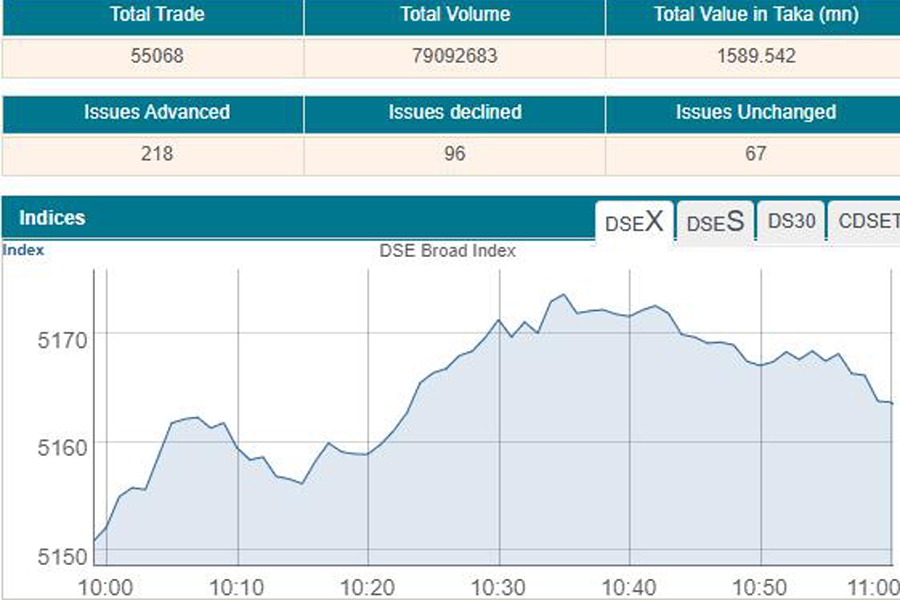900x600 pixels.
Task: Show the CDSET index tab
Action: [866, 222]
